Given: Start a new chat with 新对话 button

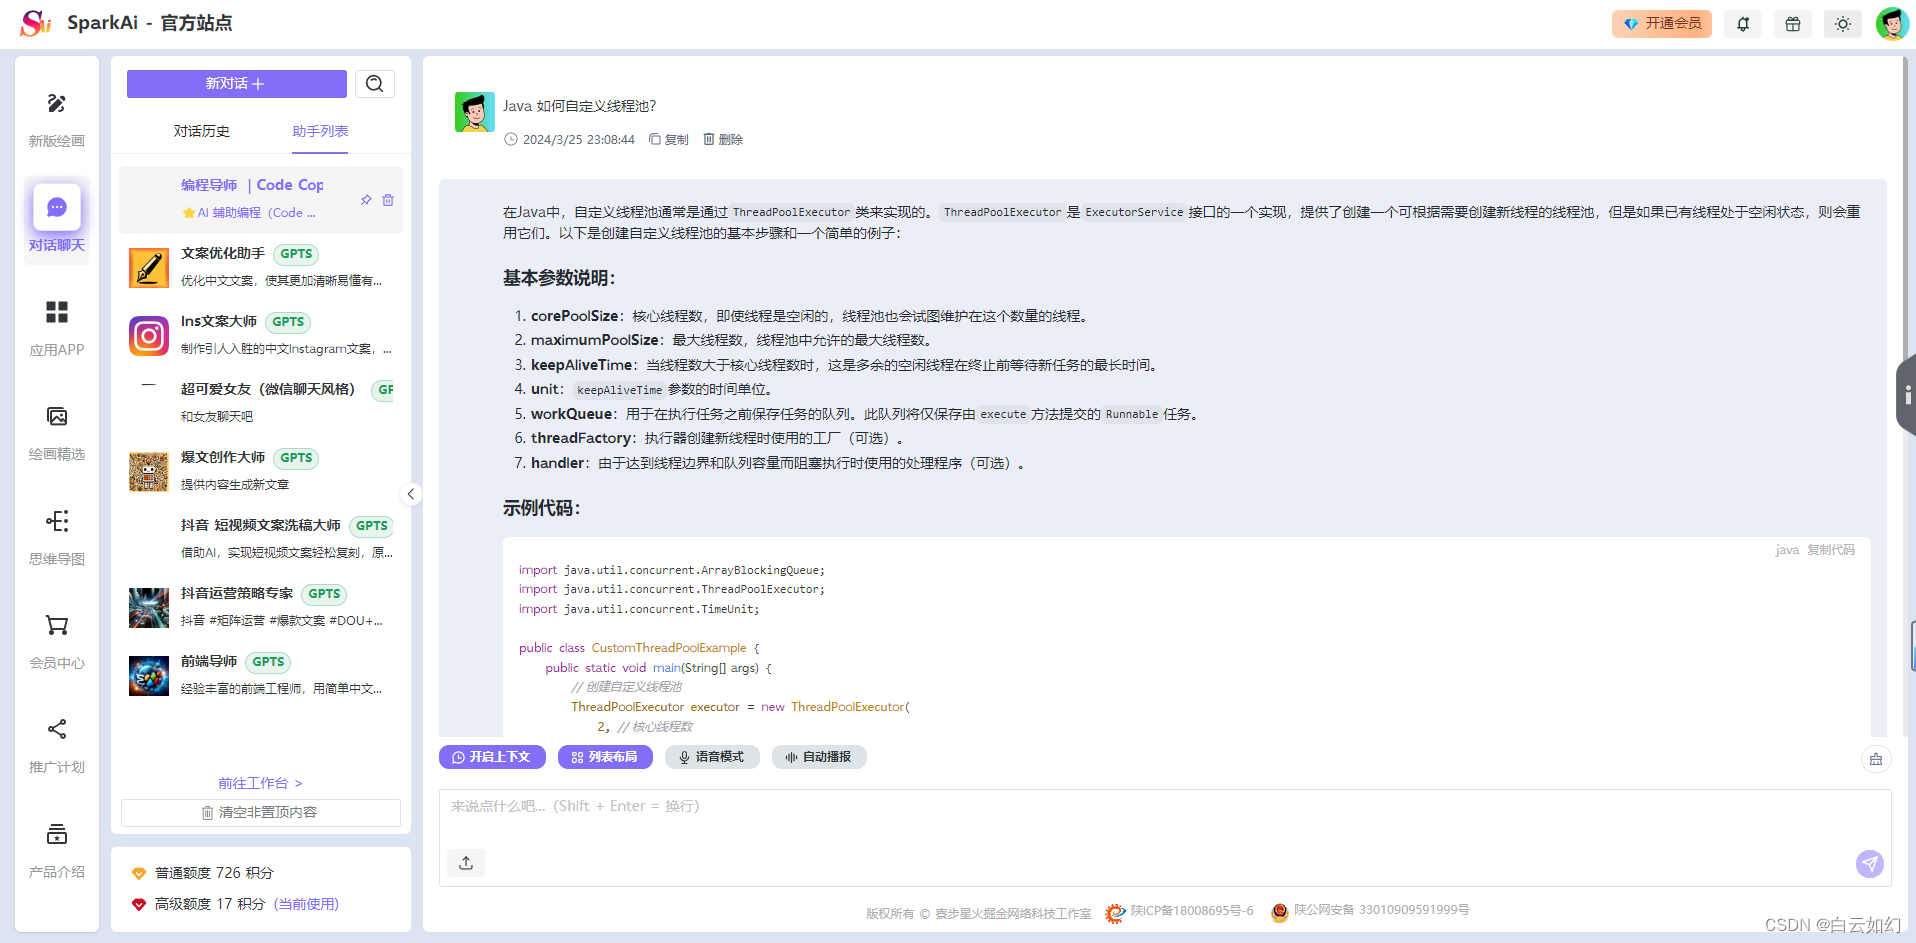Looking at the screenshot, I should (236, 84).
